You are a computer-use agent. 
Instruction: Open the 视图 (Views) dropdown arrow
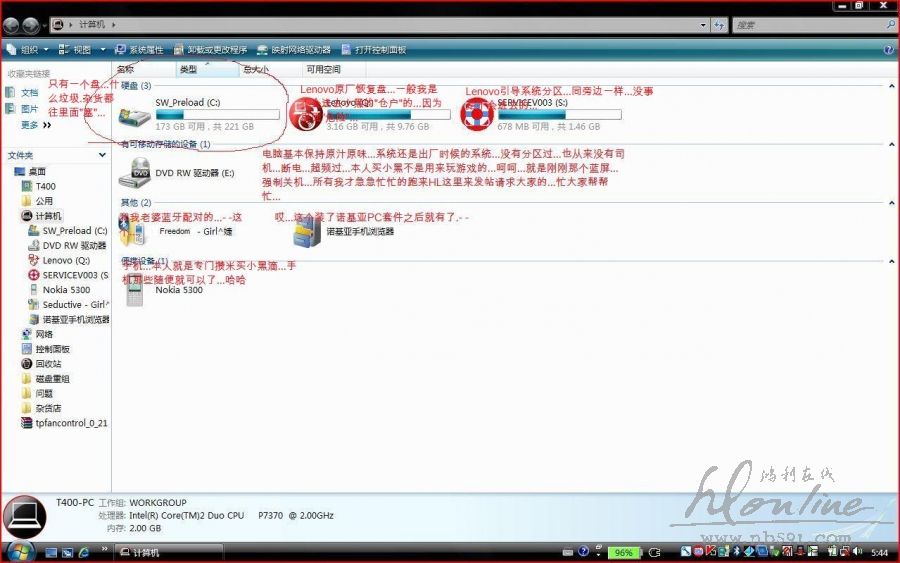click(x=103, y=50)
